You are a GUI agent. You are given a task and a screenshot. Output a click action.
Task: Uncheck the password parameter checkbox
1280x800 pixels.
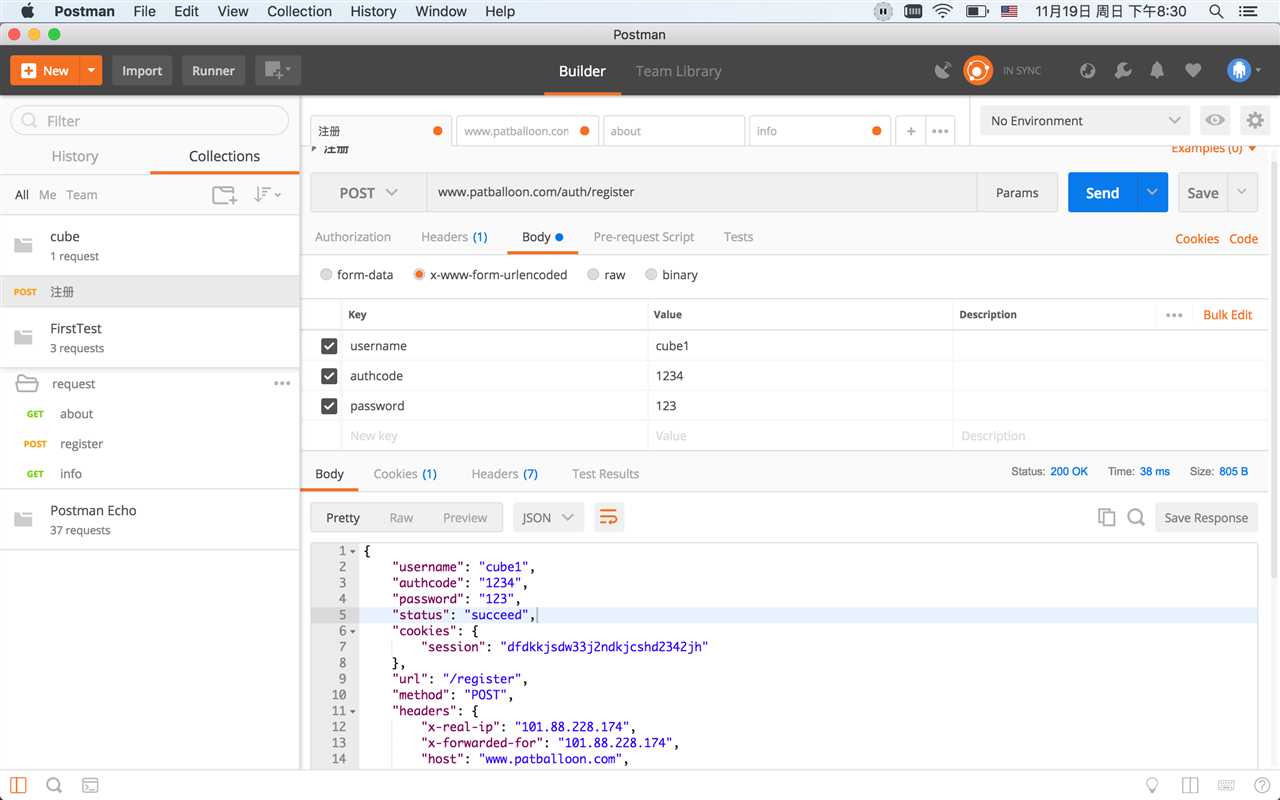[329, 406]
